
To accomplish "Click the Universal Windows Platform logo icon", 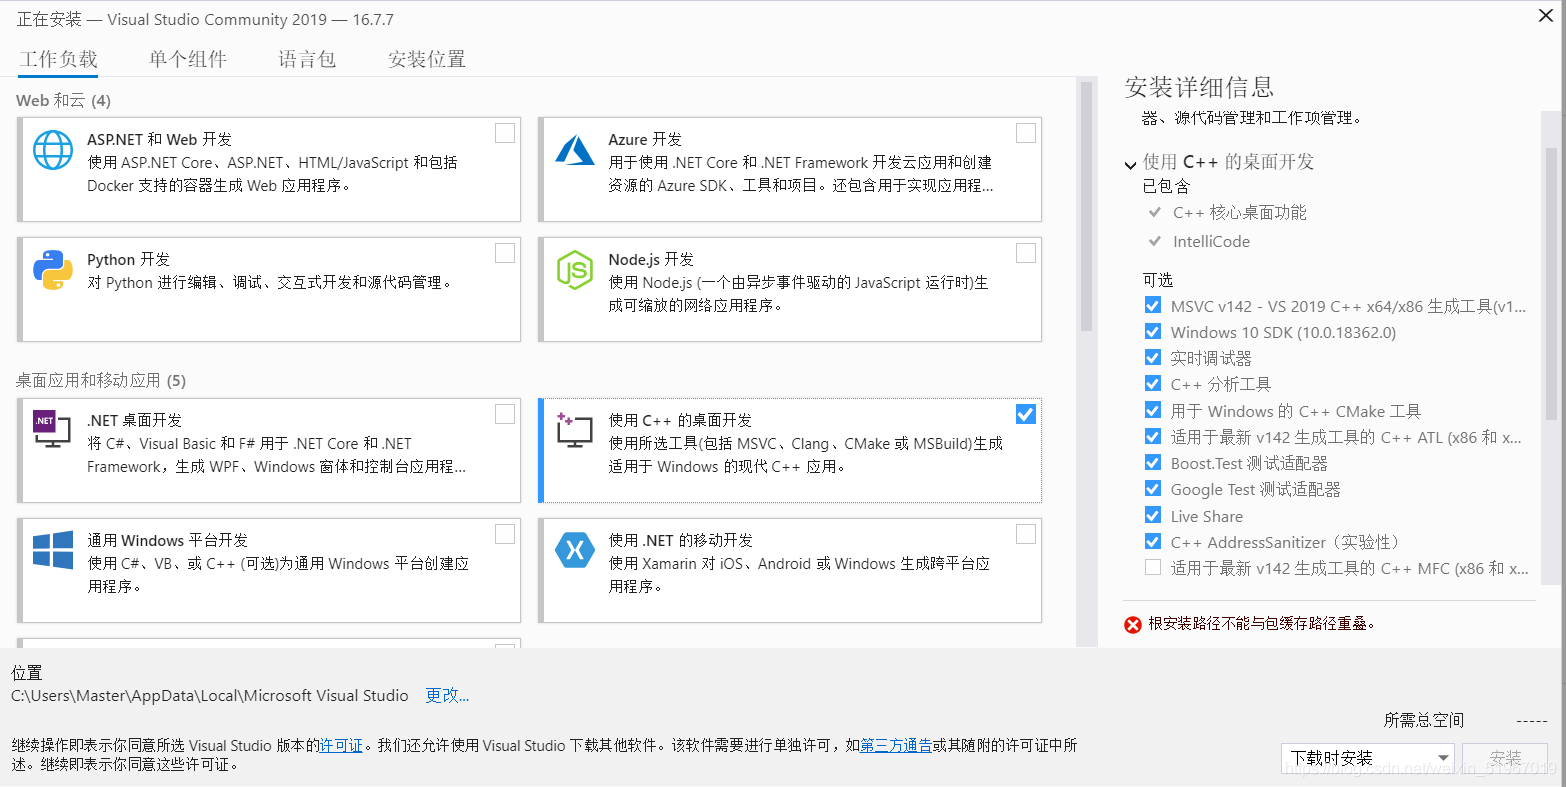I will click(x=53, y=550).
